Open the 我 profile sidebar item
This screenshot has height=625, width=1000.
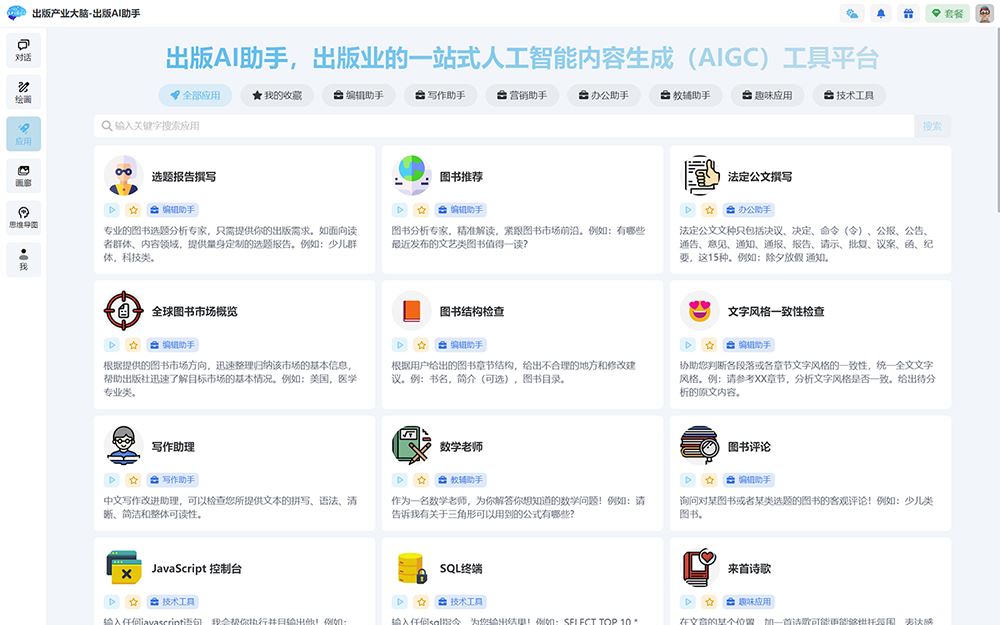[23, 259]
